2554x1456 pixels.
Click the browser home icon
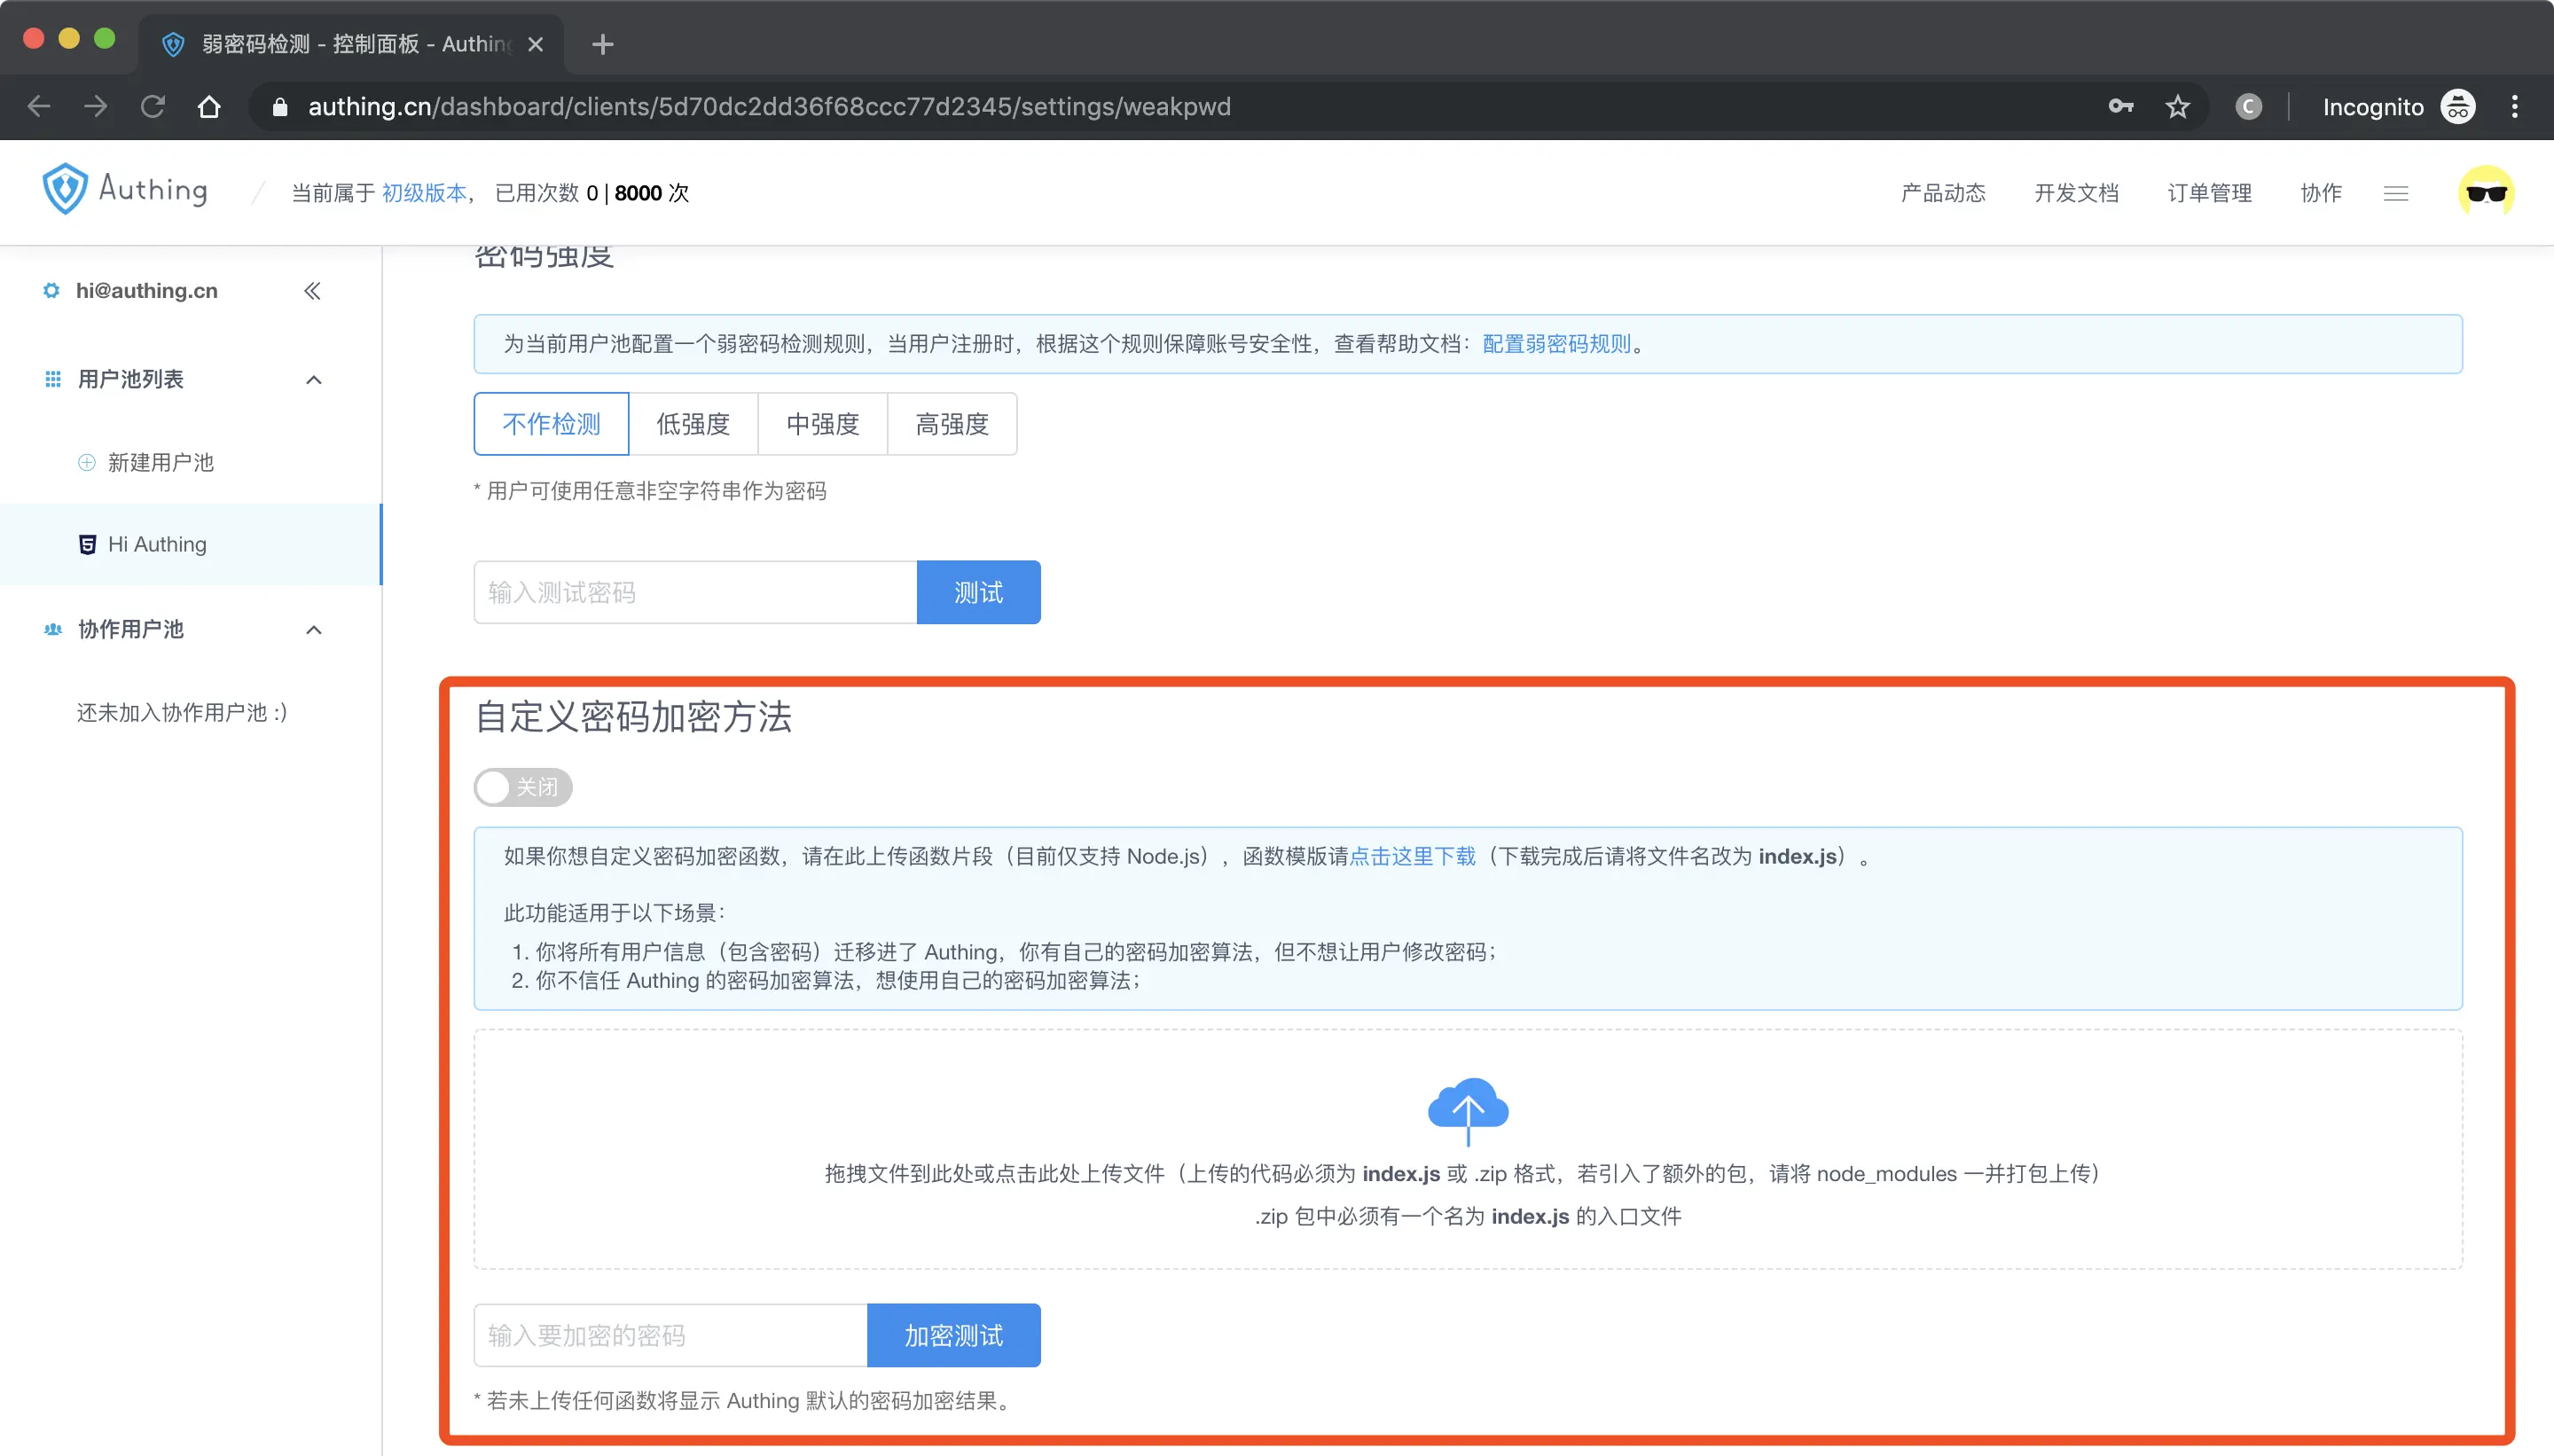(x=209, y=107)
